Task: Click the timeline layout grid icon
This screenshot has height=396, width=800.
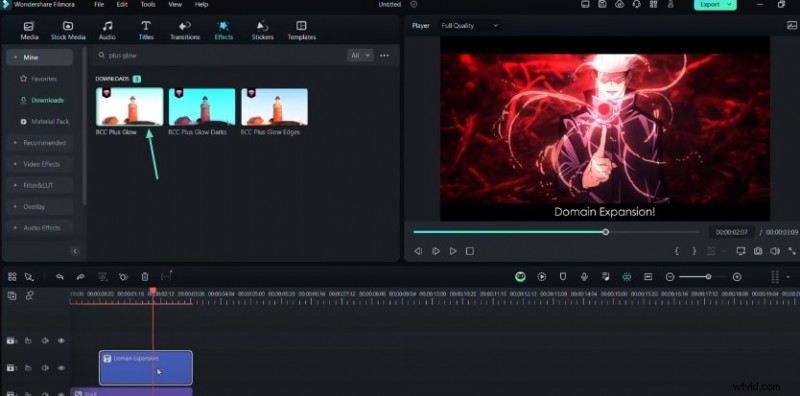Action: (x=12, y=277)
